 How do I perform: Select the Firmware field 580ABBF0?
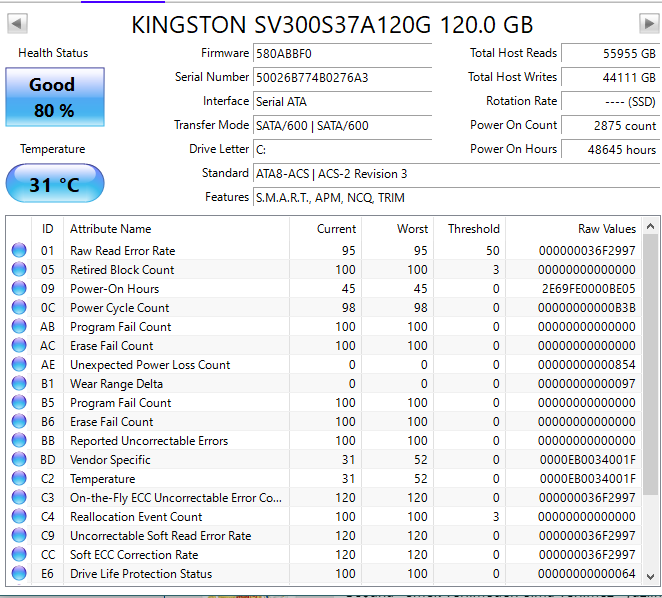click(x=342, y=54)
